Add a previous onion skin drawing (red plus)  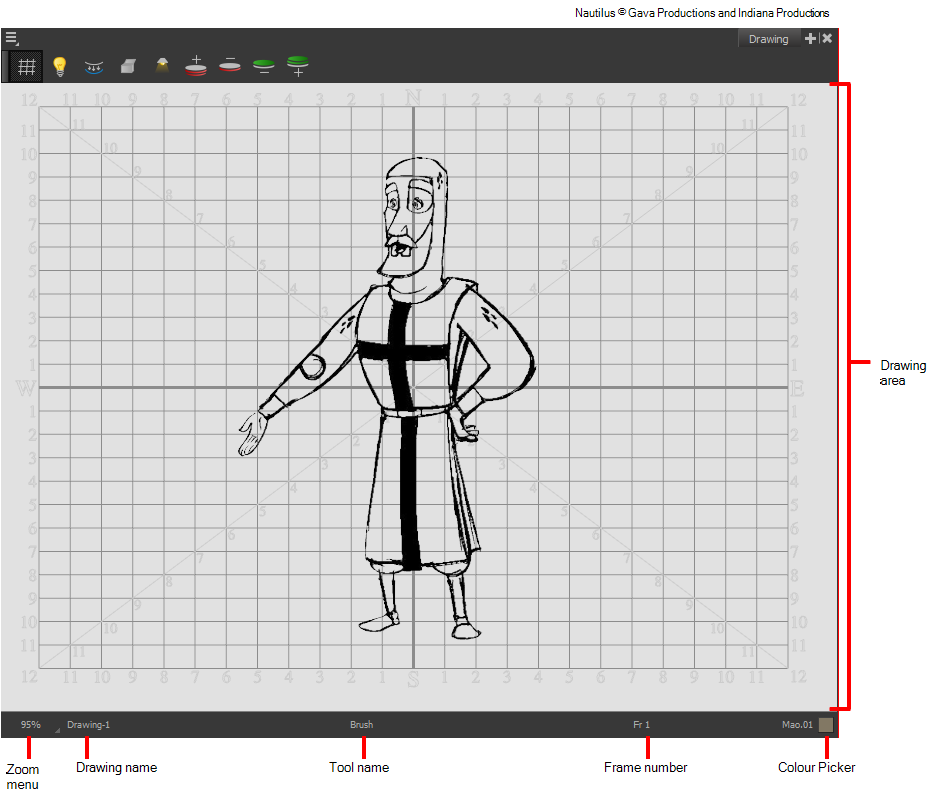pos(196,66)
